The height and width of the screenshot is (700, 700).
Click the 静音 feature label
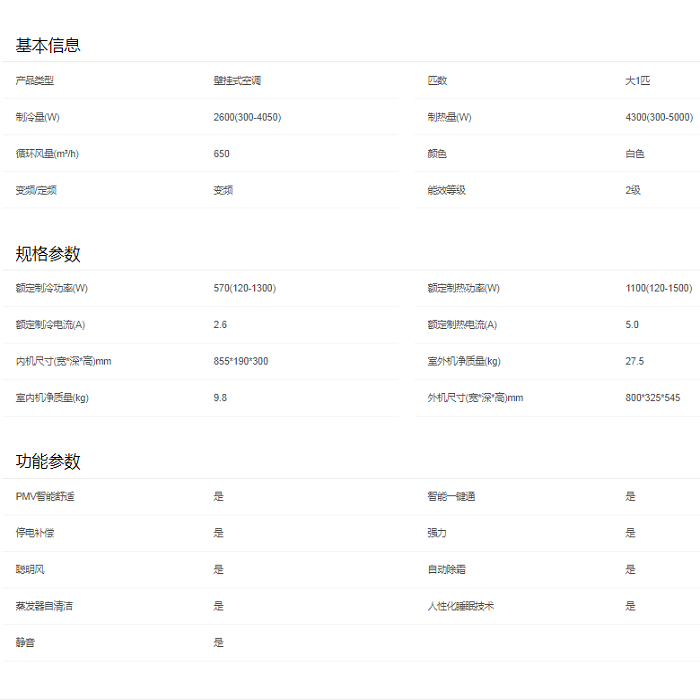25,643
